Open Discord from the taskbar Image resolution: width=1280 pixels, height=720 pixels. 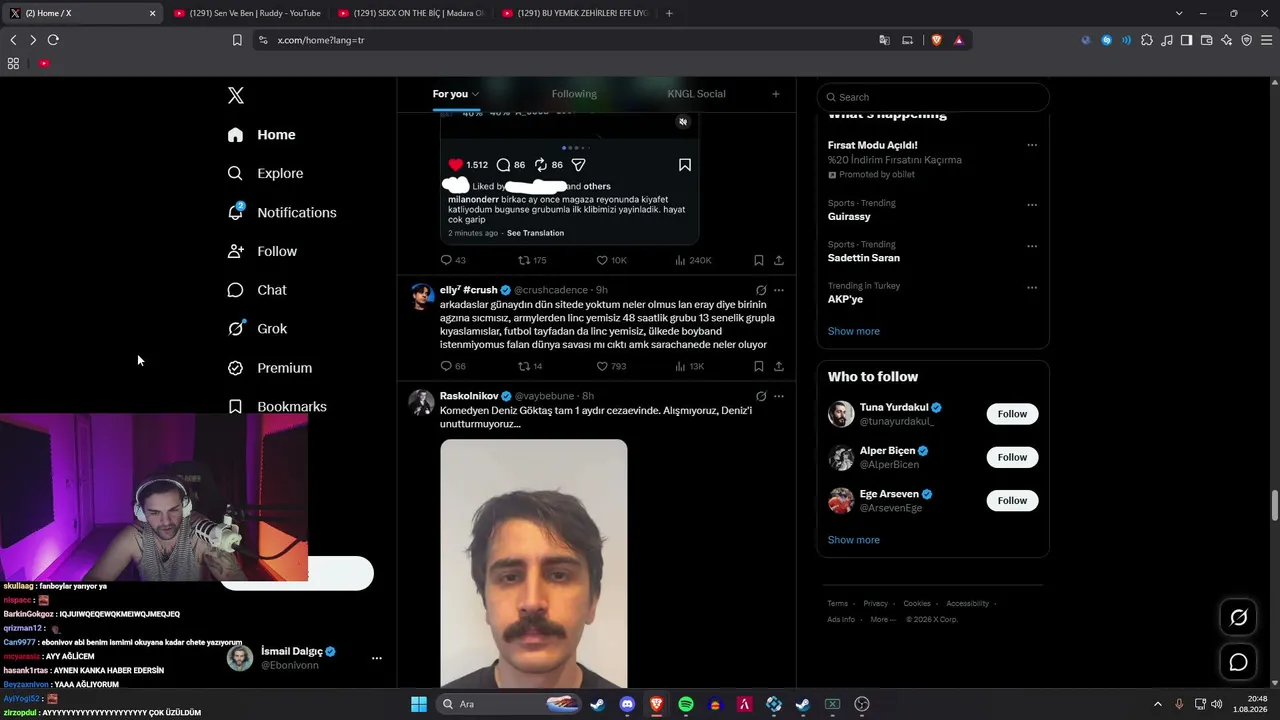click(627, 704)
